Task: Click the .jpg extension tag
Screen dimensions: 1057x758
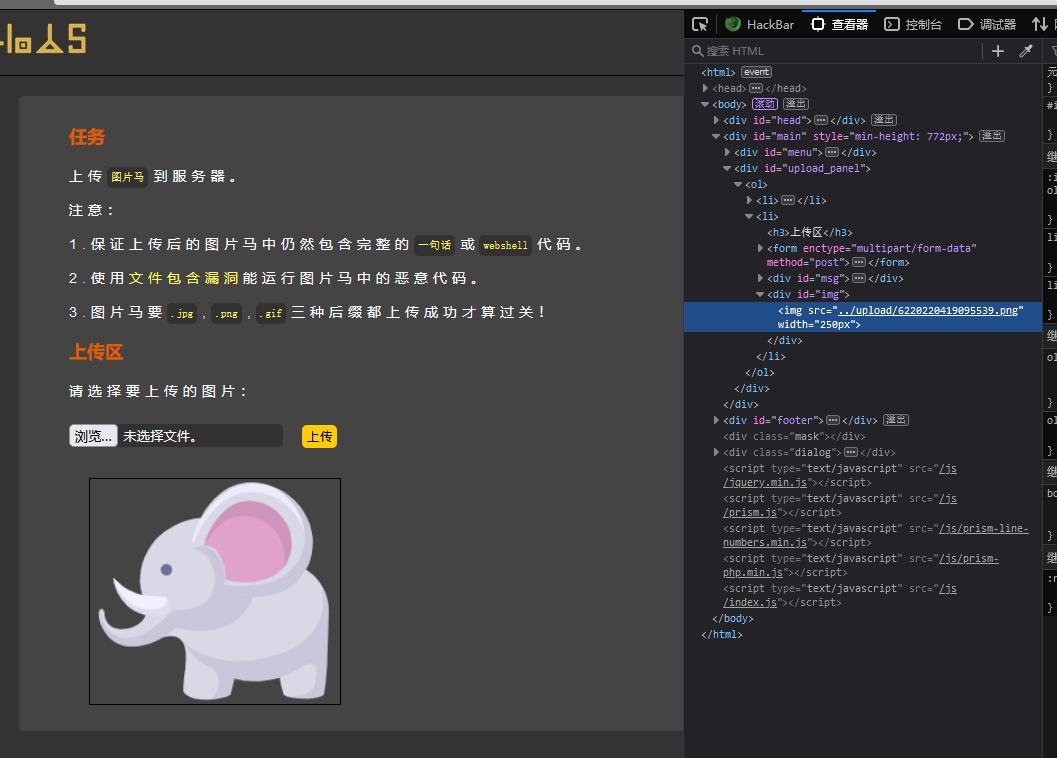Action: [x=182, y=313]
